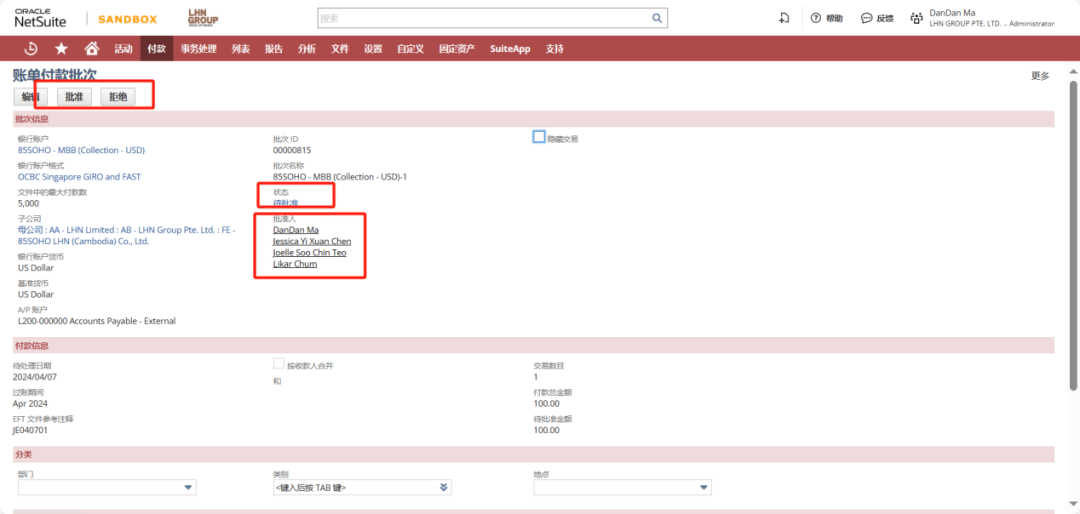Click the 帮助 help icon

(x=816, y=19)
